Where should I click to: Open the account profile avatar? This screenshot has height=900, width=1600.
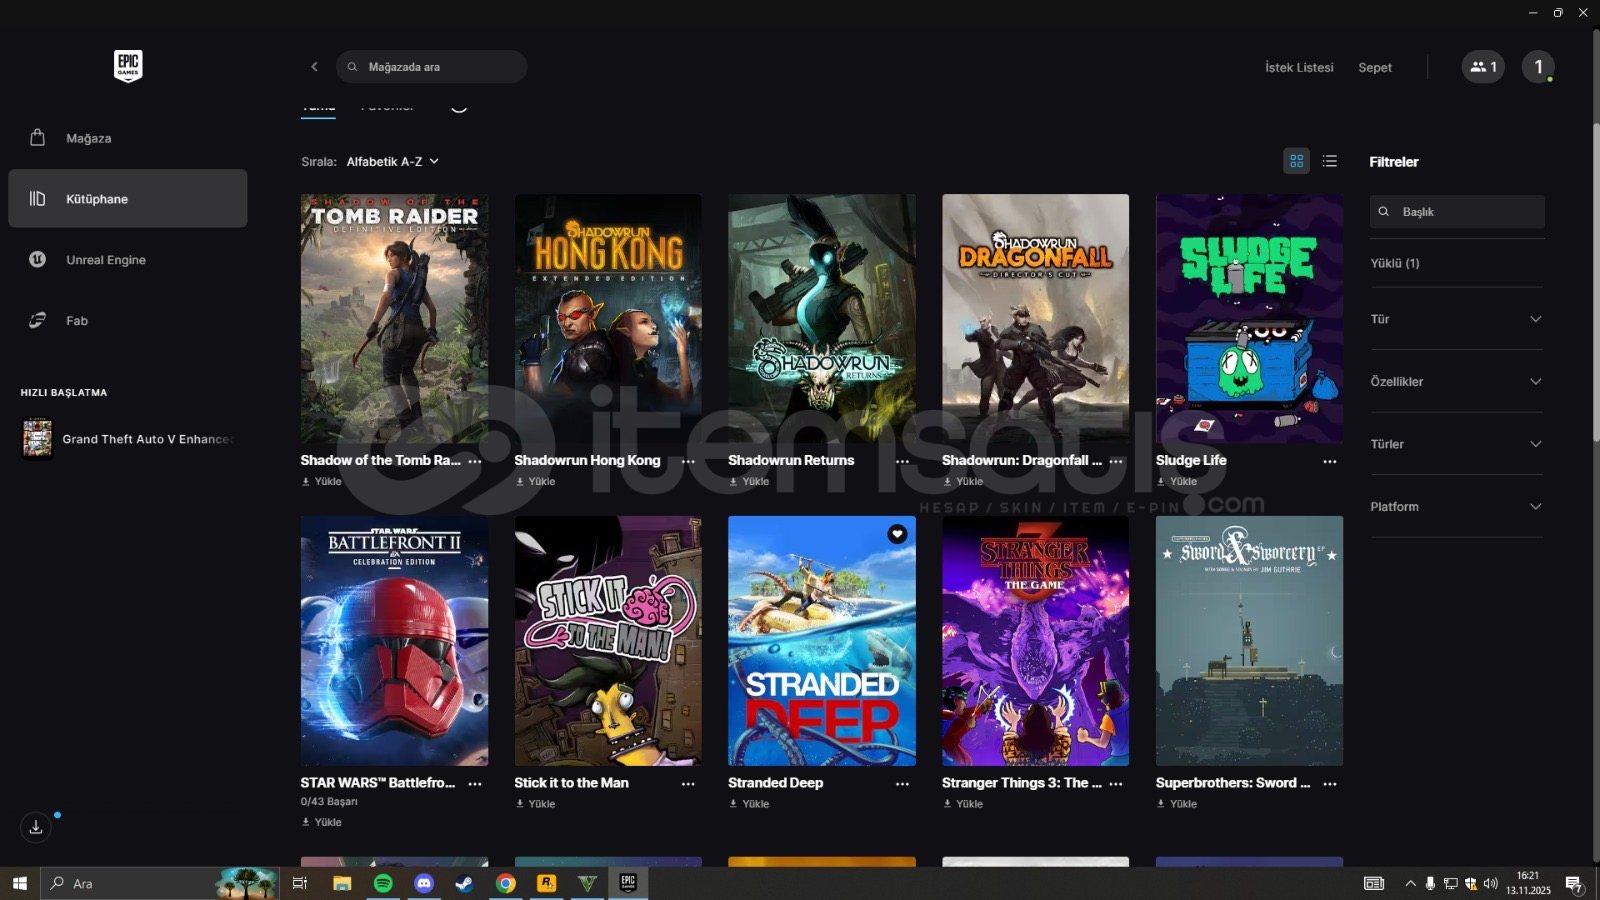tap(1538, 67)
